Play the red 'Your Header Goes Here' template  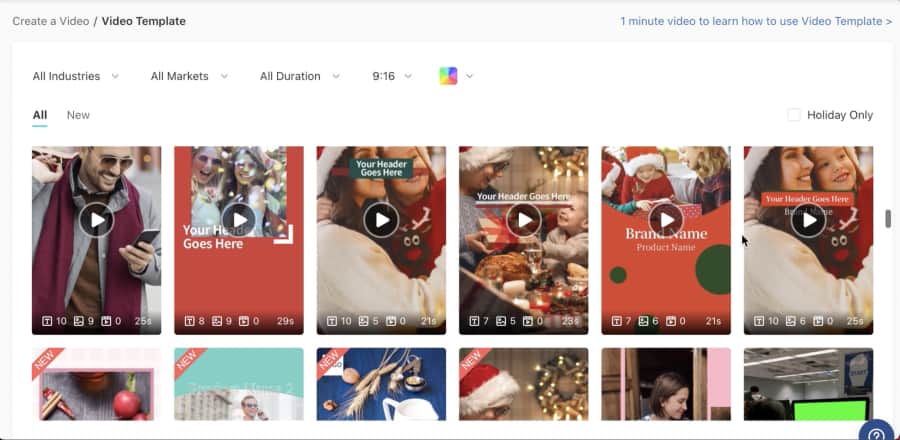point(238,220)
